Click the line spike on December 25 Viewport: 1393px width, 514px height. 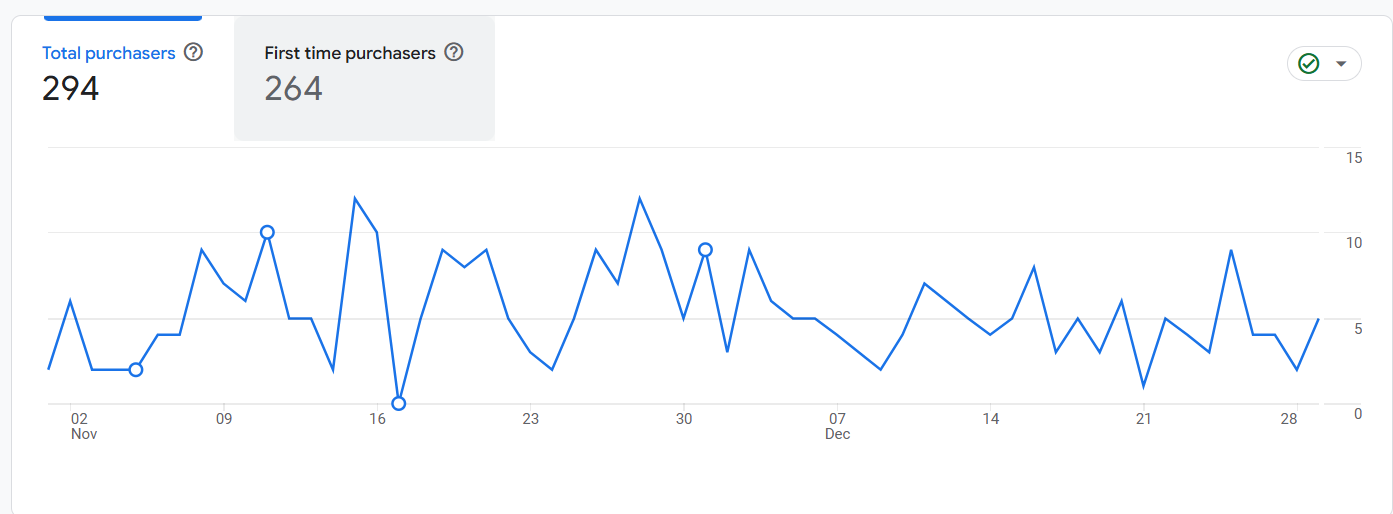click(x=1231, y=250)
